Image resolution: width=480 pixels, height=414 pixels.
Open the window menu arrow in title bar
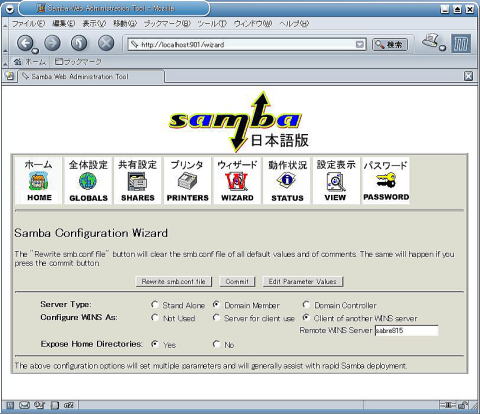point(9,9)
